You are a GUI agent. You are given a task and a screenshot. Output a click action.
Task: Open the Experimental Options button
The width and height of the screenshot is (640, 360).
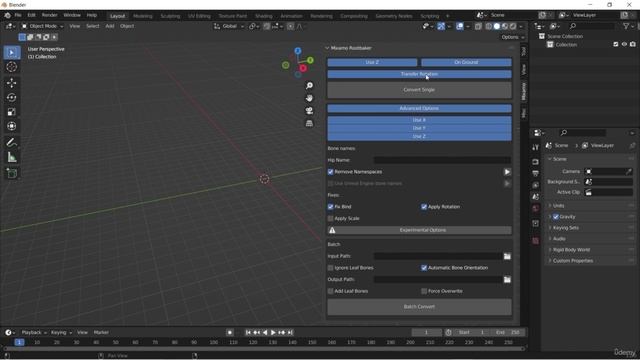point(419,230)
